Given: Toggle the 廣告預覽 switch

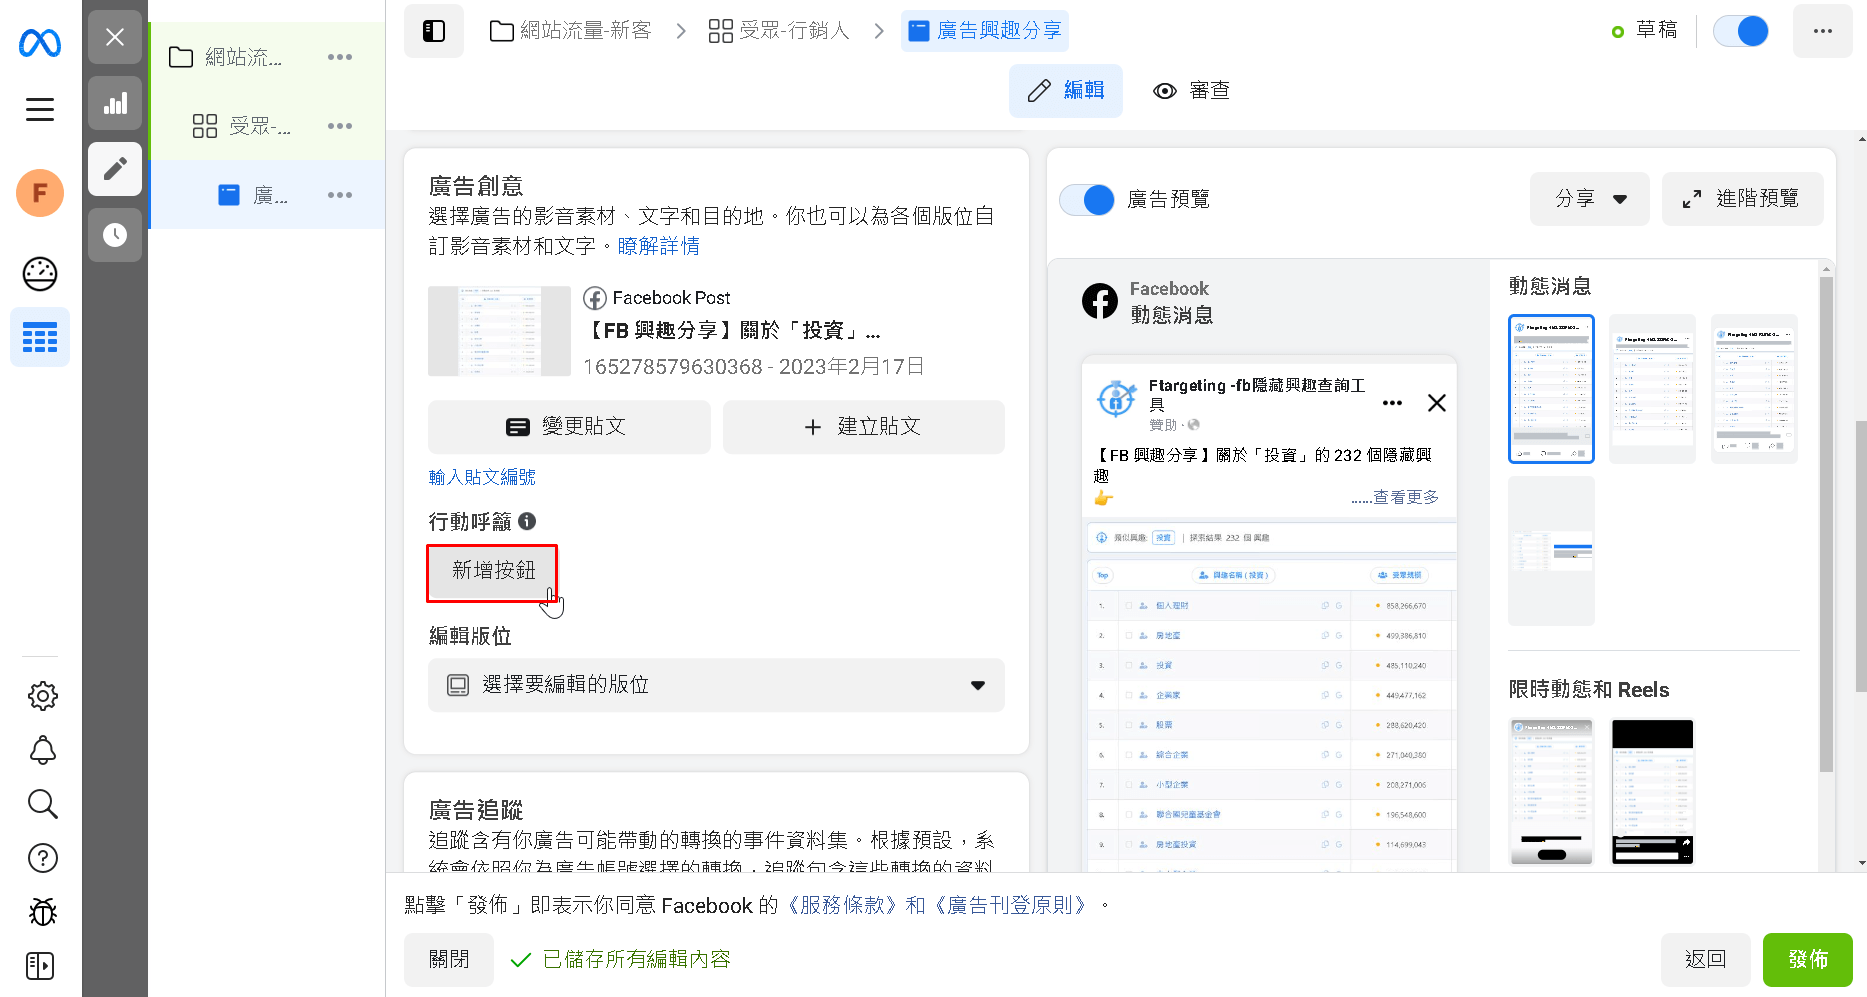Looking at the screenshot, I should coord(1087,200).
